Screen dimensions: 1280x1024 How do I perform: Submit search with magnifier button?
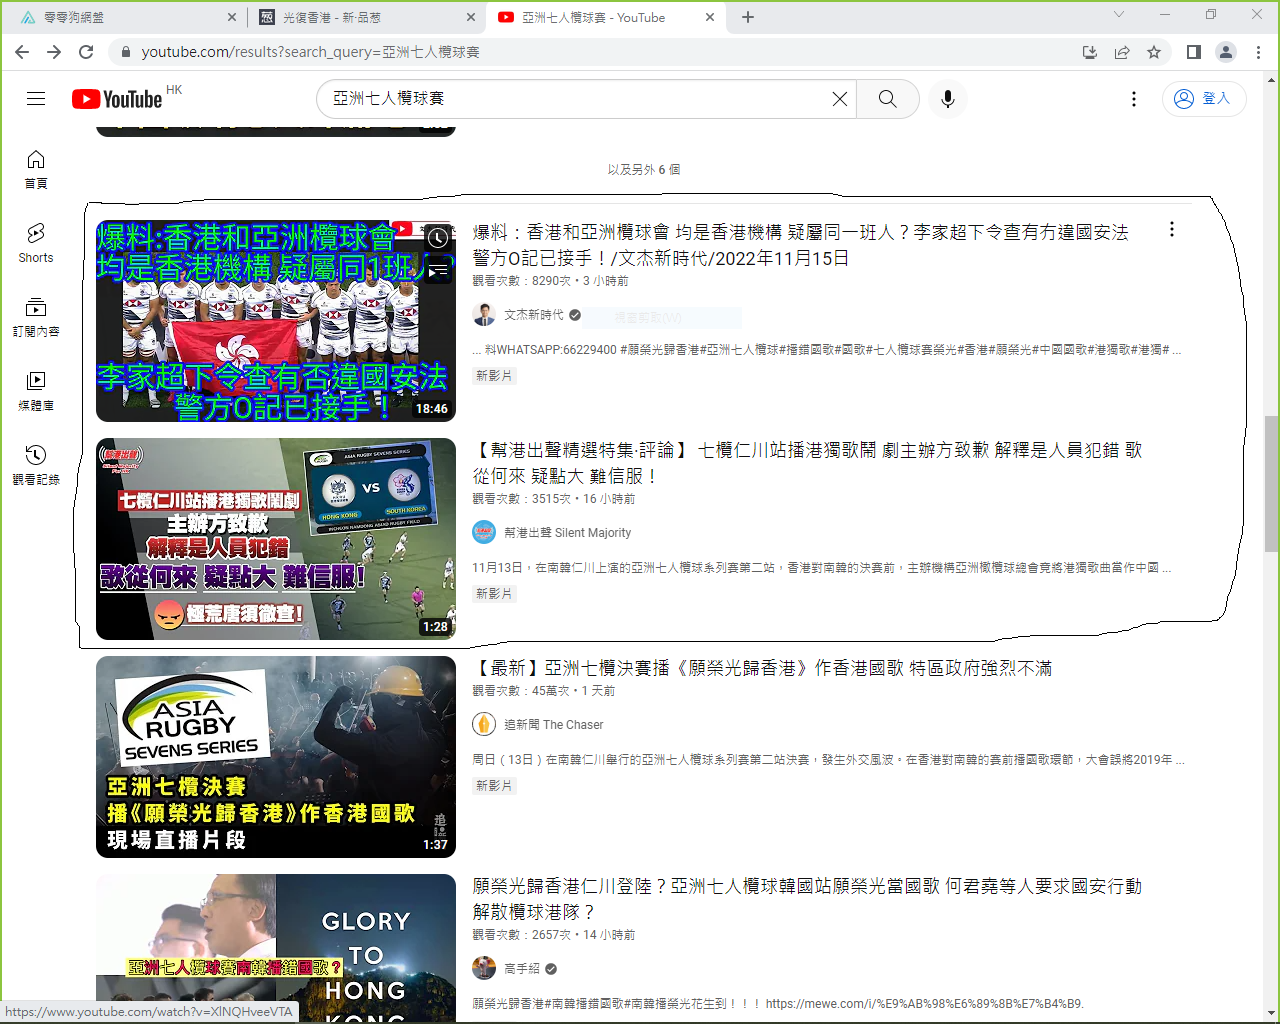888,98
